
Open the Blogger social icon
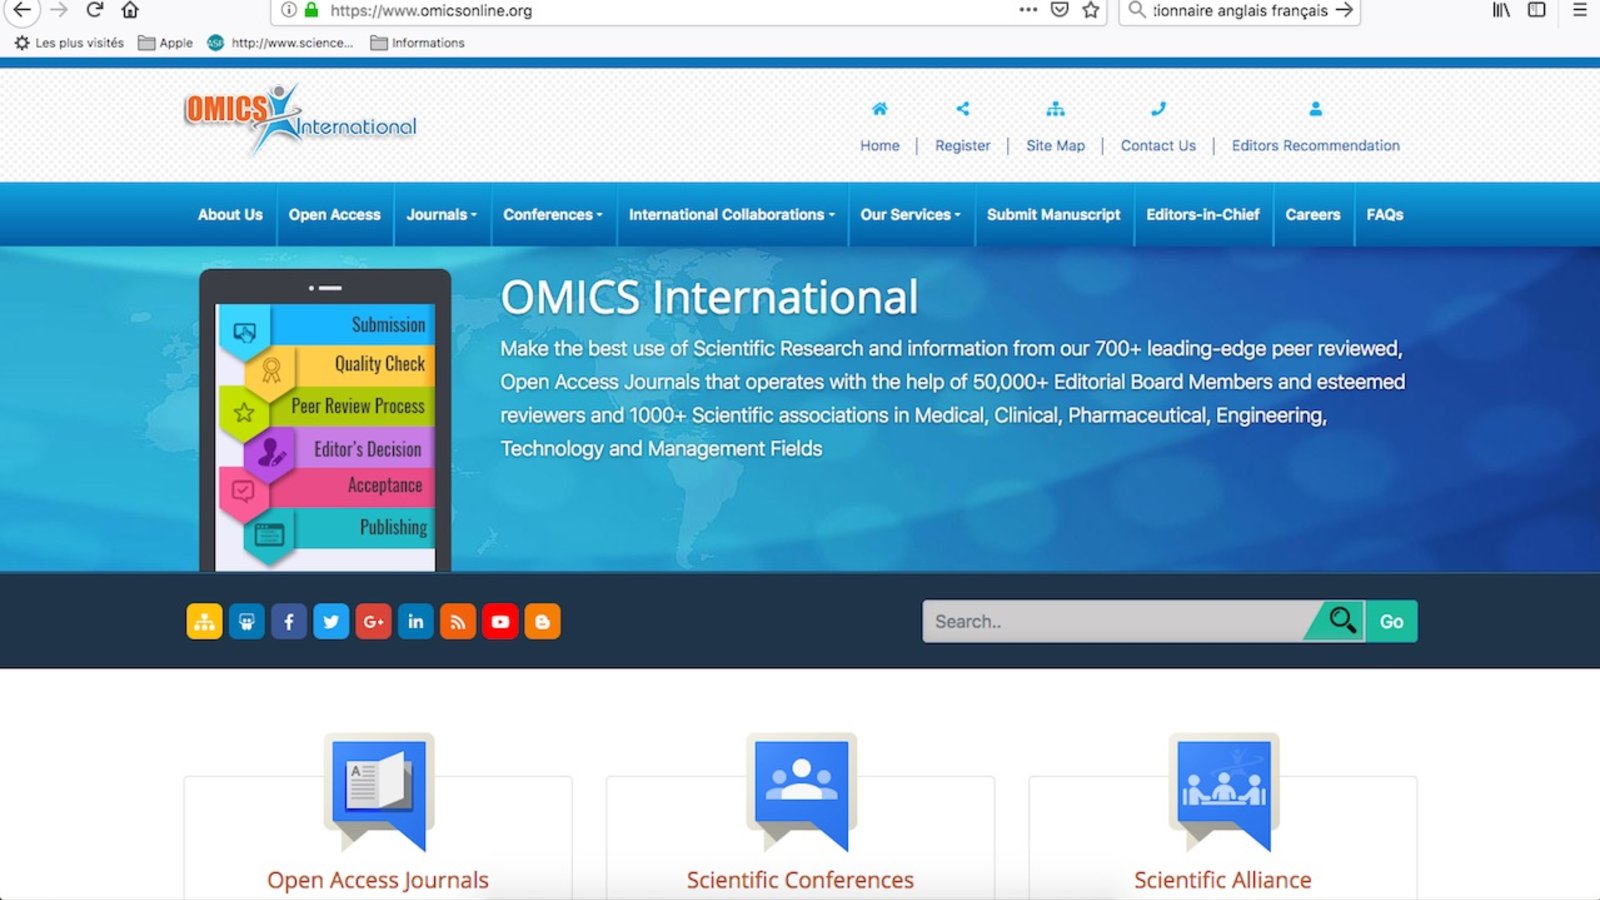pos(542,622)
